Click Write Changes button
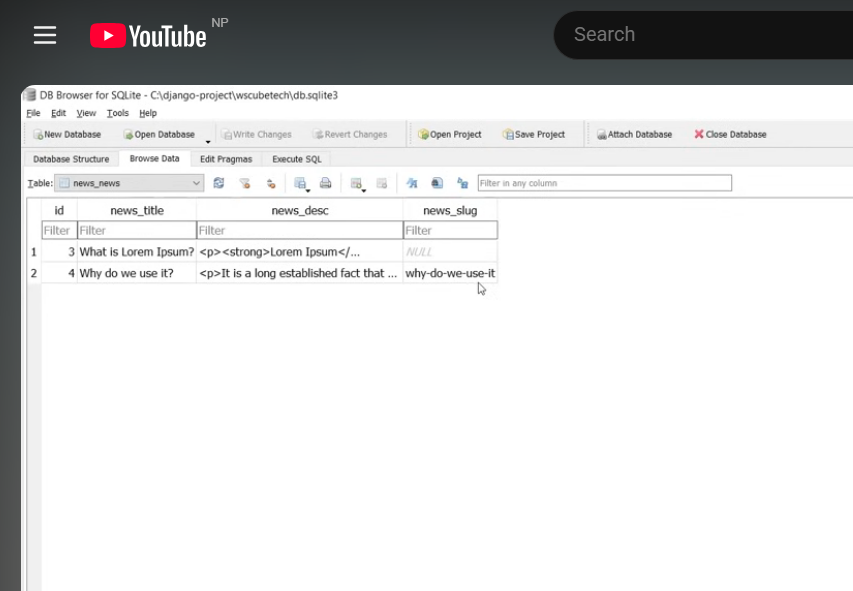Viewport: 853px width, 591px height. pos(256,134)
